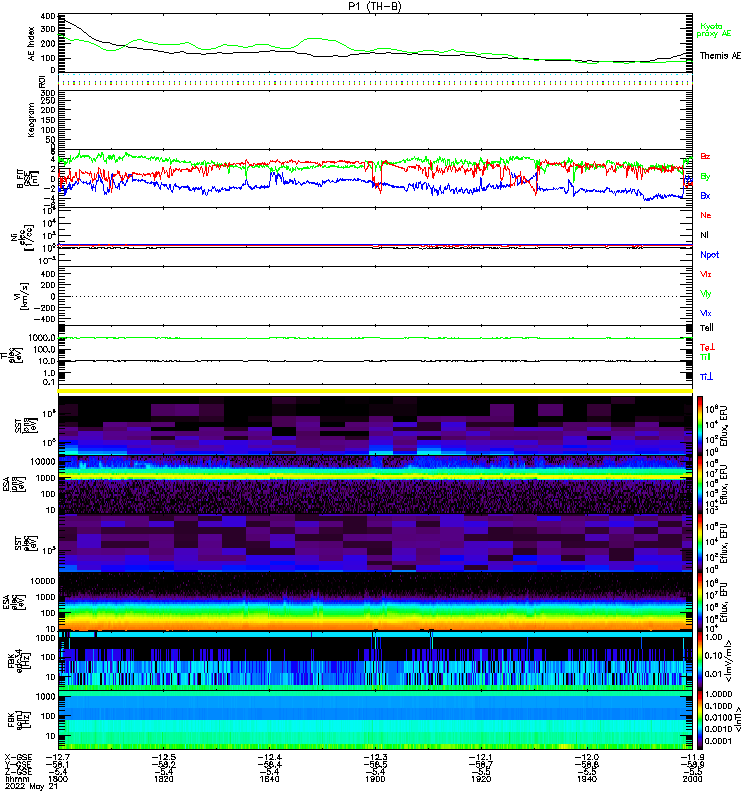Select the red Bz legend label
Screen dimensions: 750x800
pyautogui.click(x=705, y=156)
